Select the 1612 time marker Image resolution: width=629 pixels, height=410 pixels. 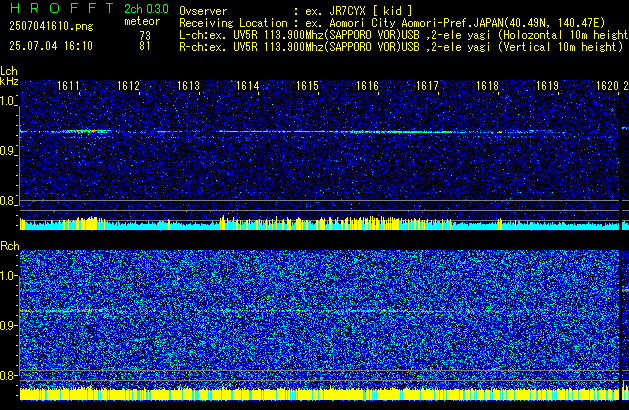tap(128, 86)
